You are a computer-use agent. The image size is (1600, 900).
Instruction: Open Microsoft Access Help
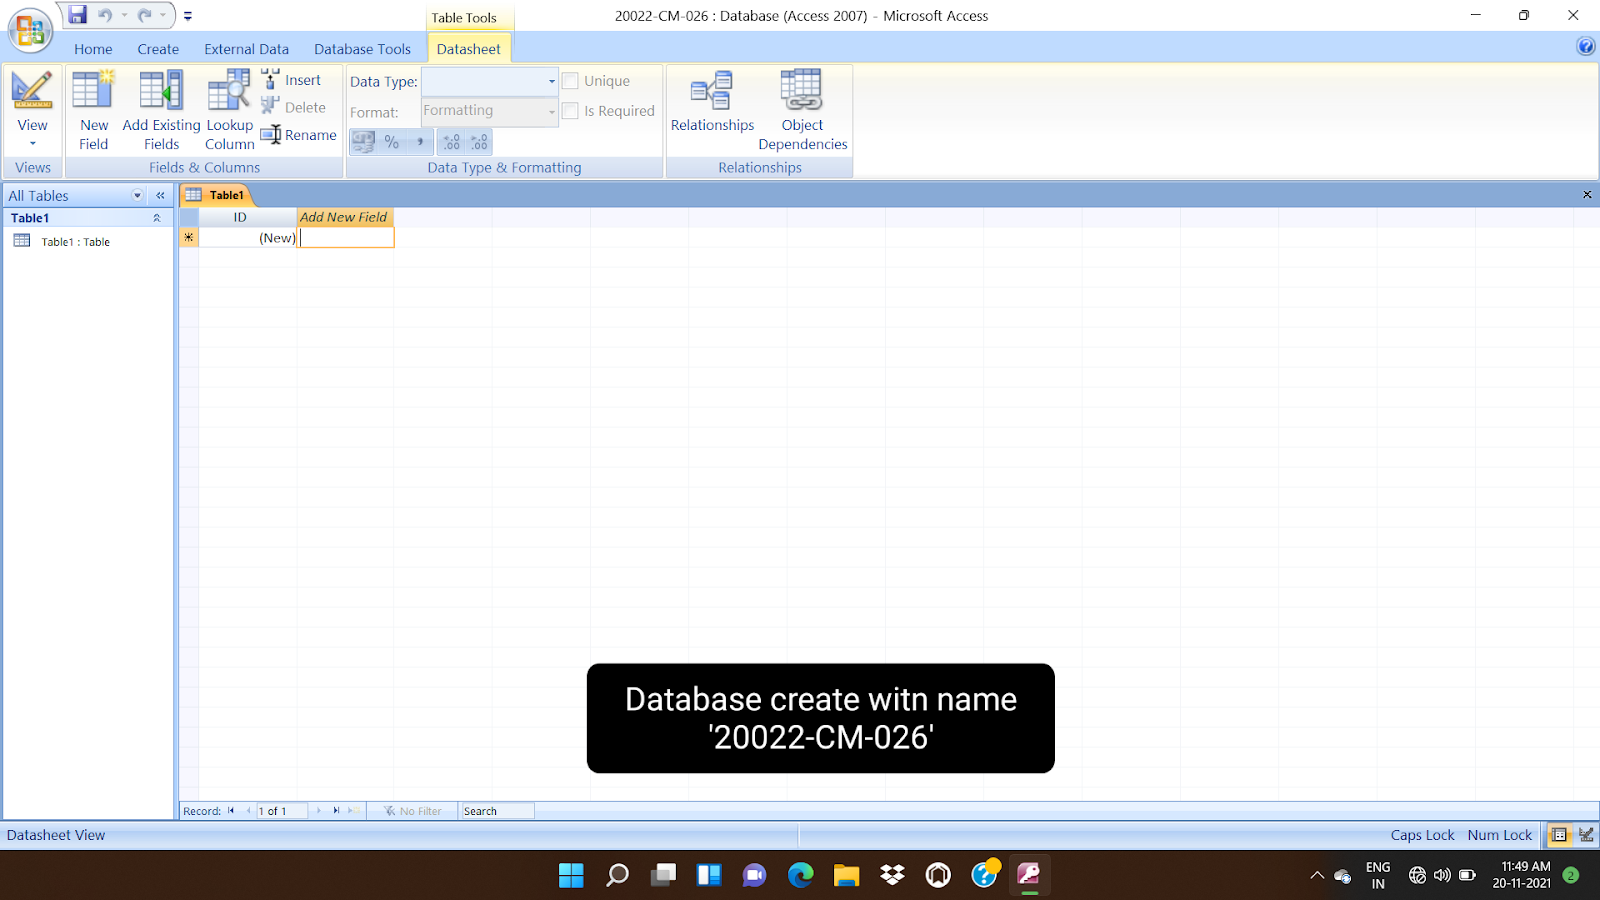[1586, 46]
